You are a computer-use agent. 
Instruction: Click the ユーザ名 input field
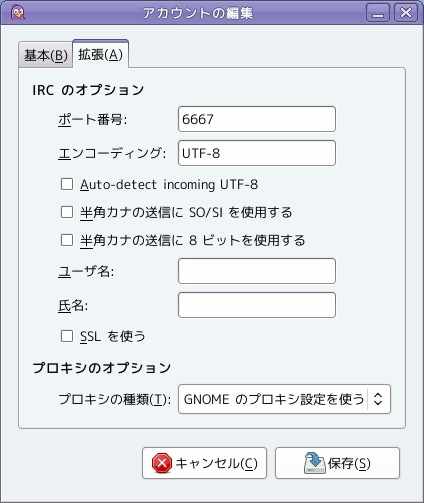click(257, 271)
